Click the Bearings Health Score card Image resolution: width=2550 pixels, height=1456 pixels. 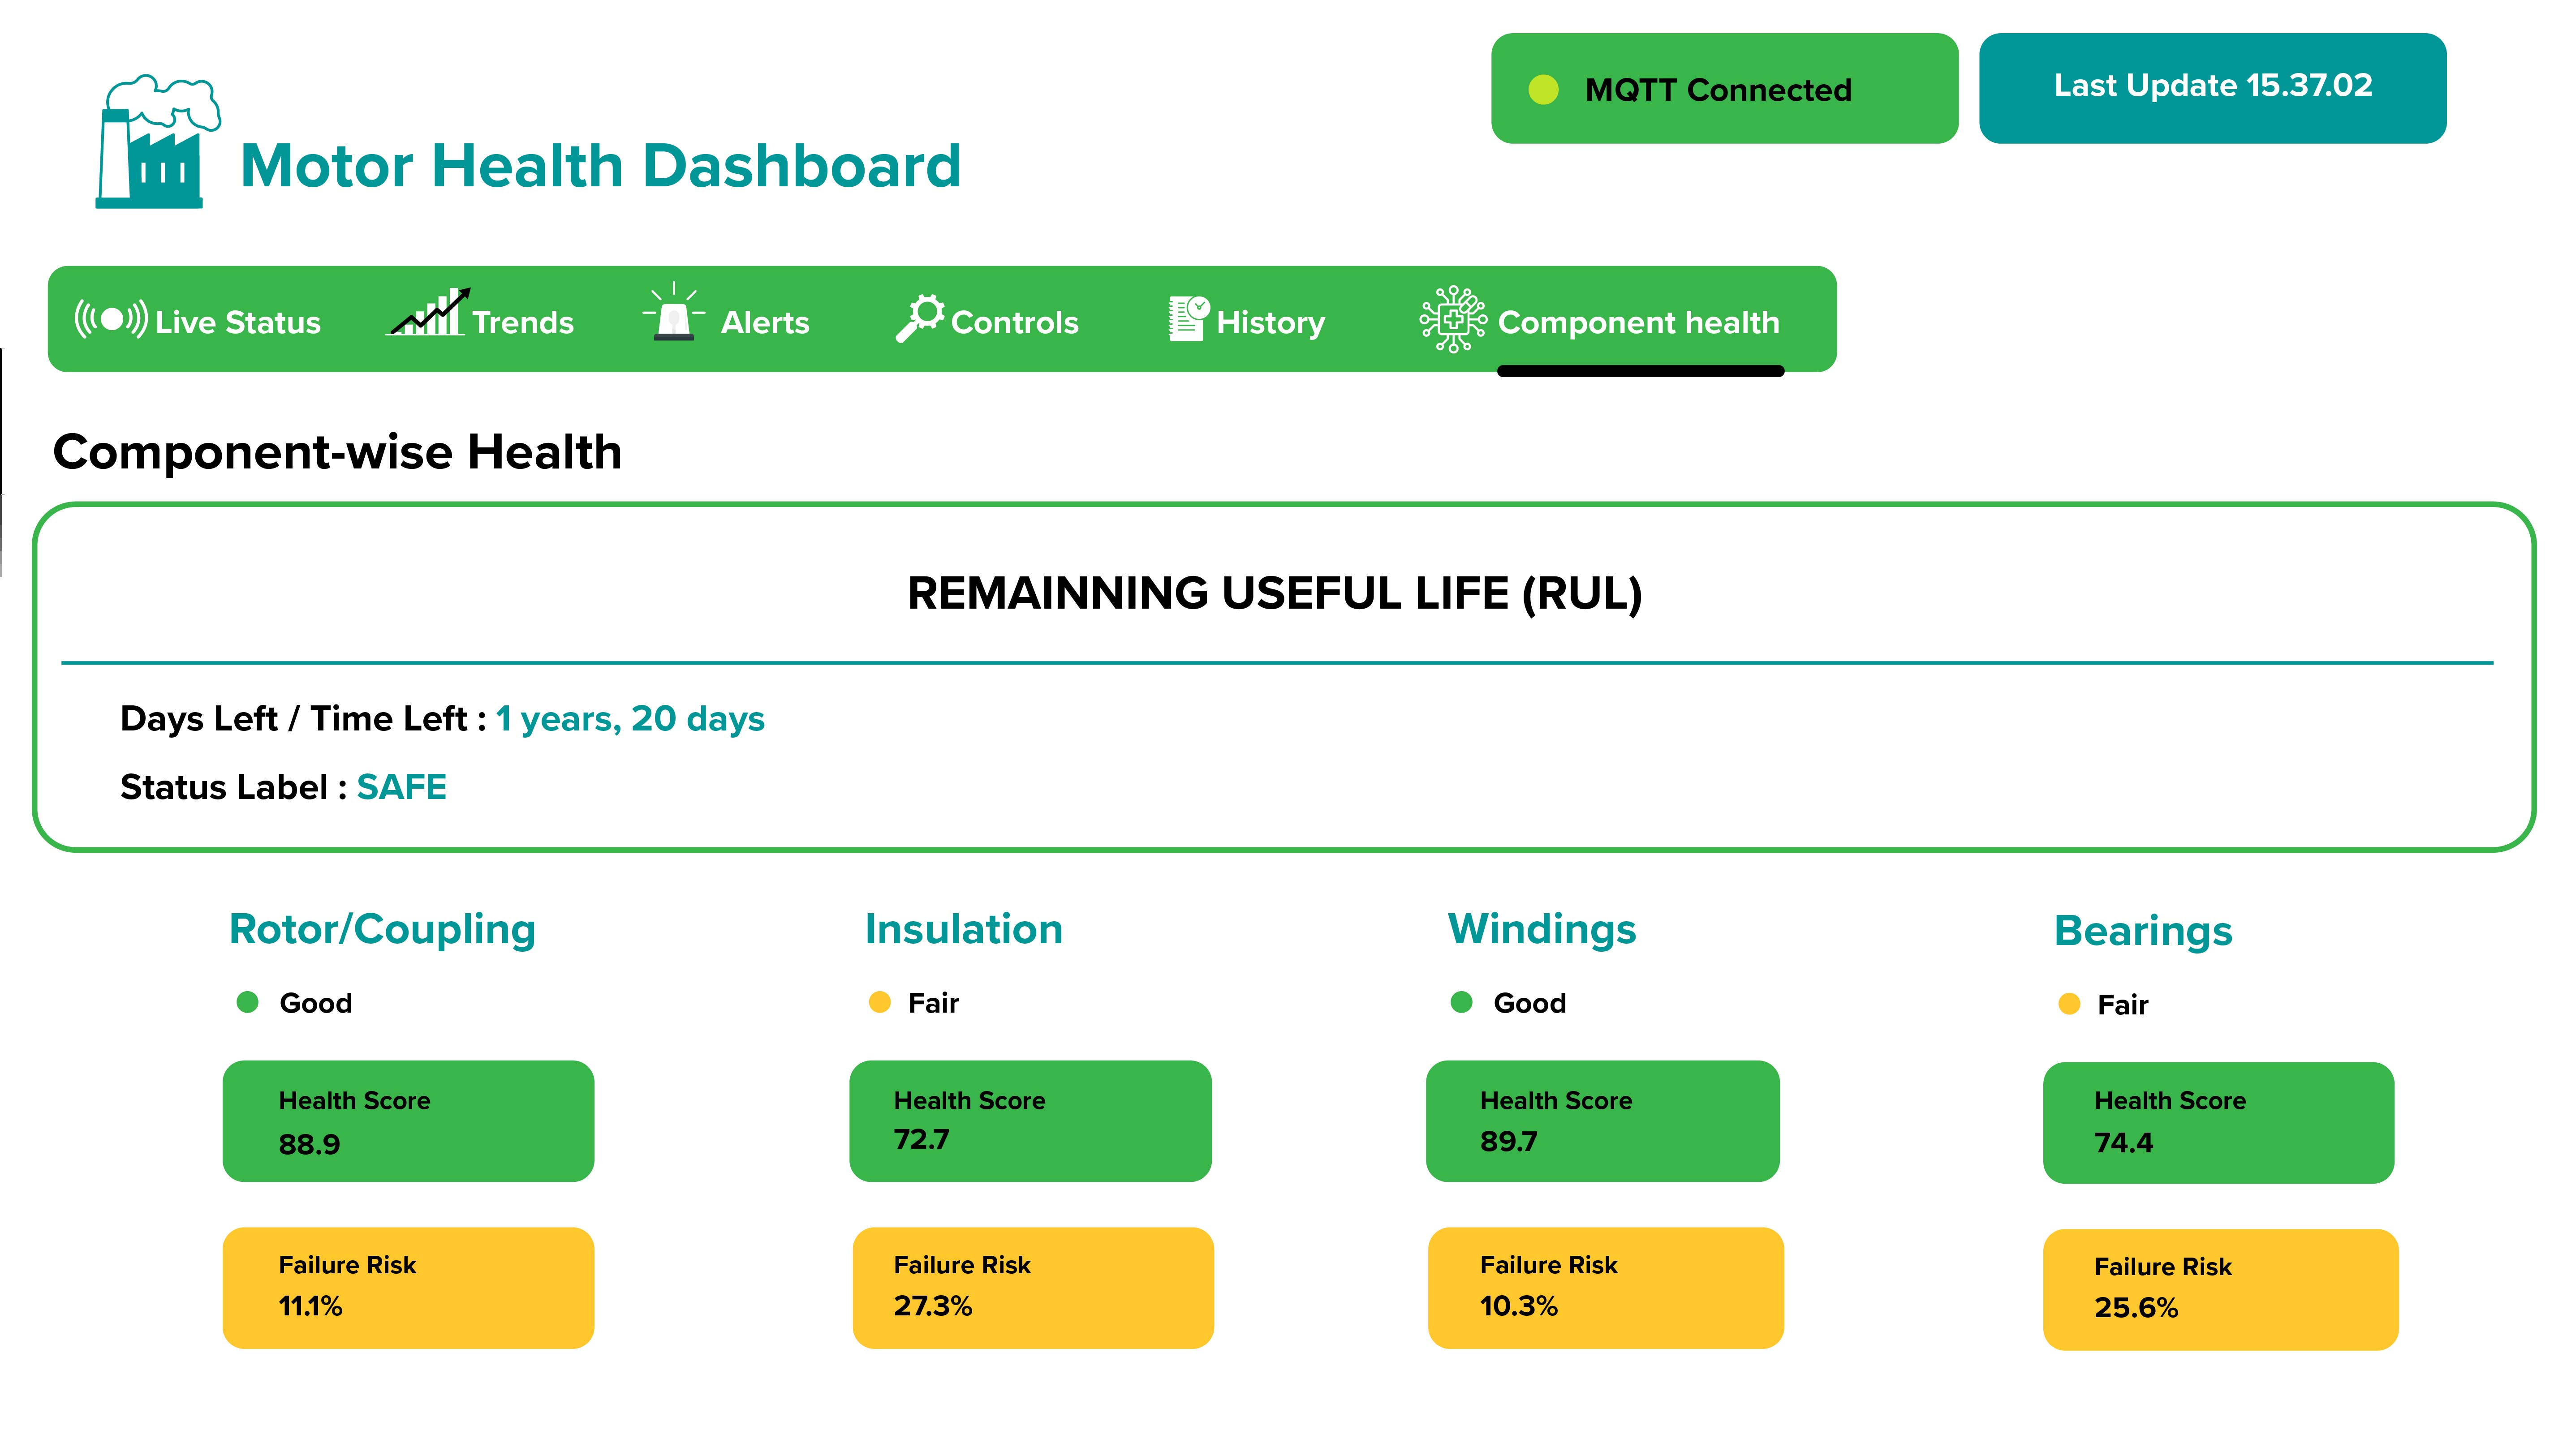pyautogui.click(x=2218, y=1123)
